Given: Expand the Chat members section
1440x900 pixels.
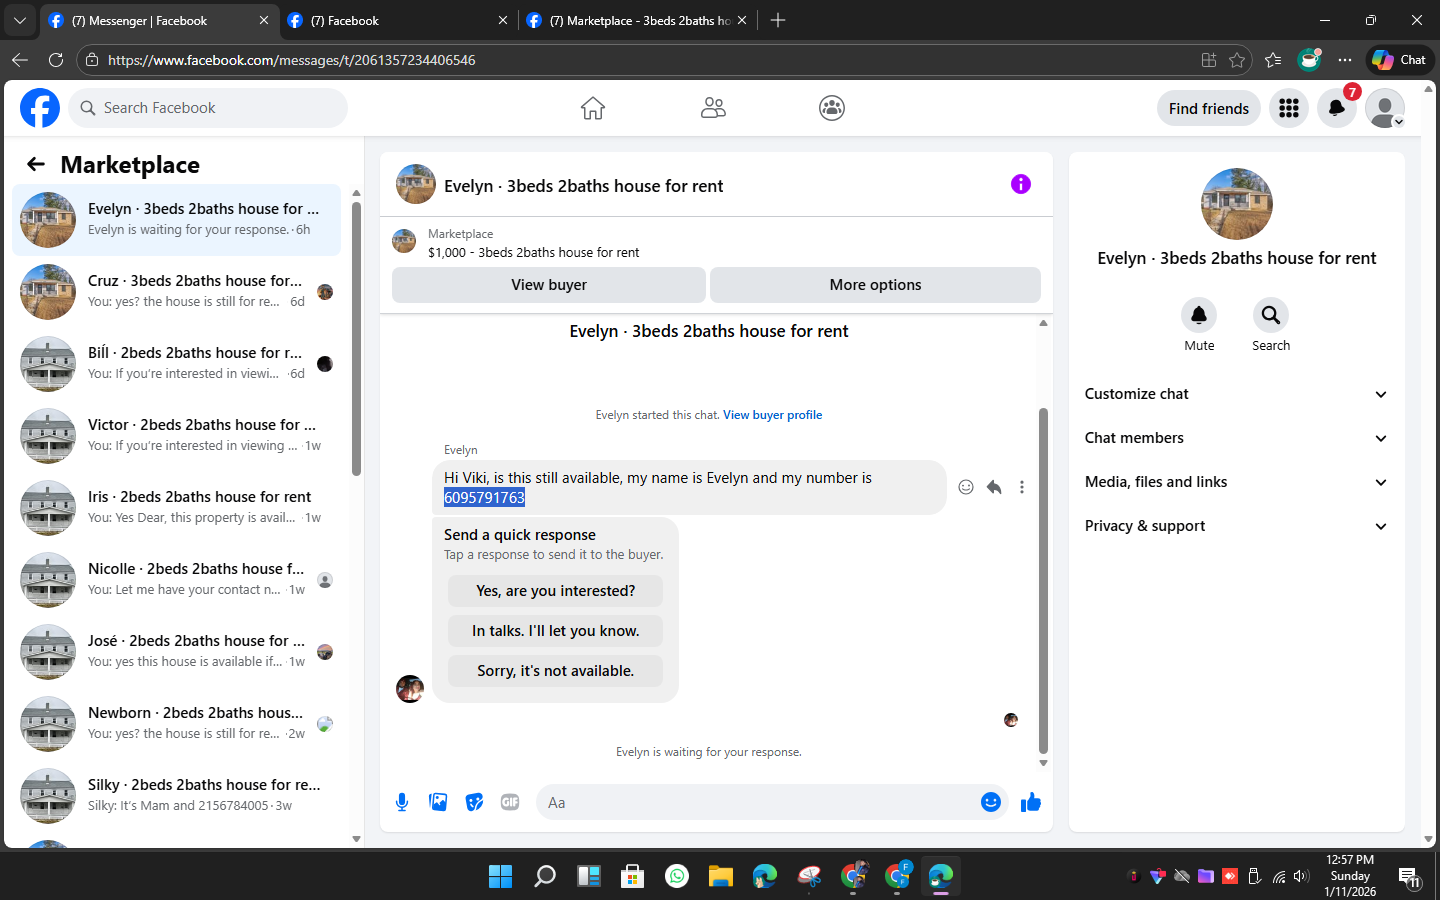Looking at the screenshot, I should coord(1237,438).
